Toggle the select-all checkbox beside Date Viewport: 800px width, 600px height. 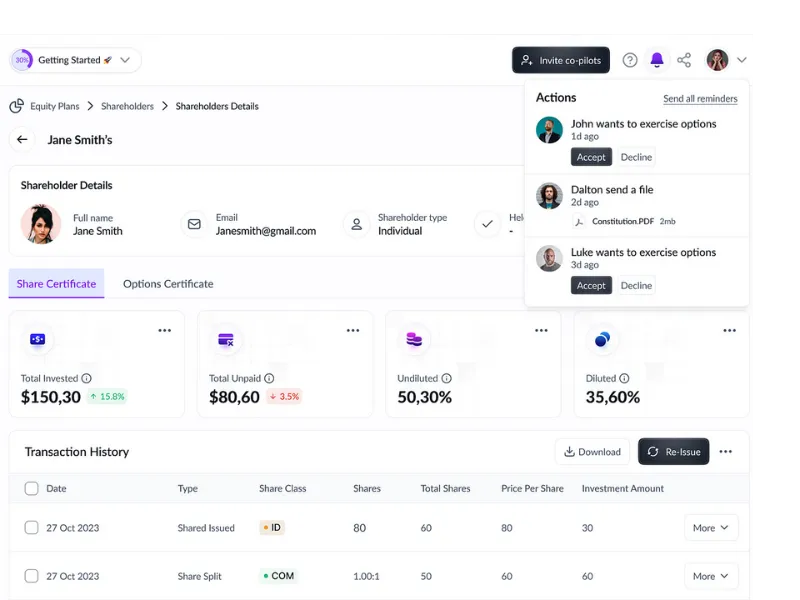click(32, 489)
